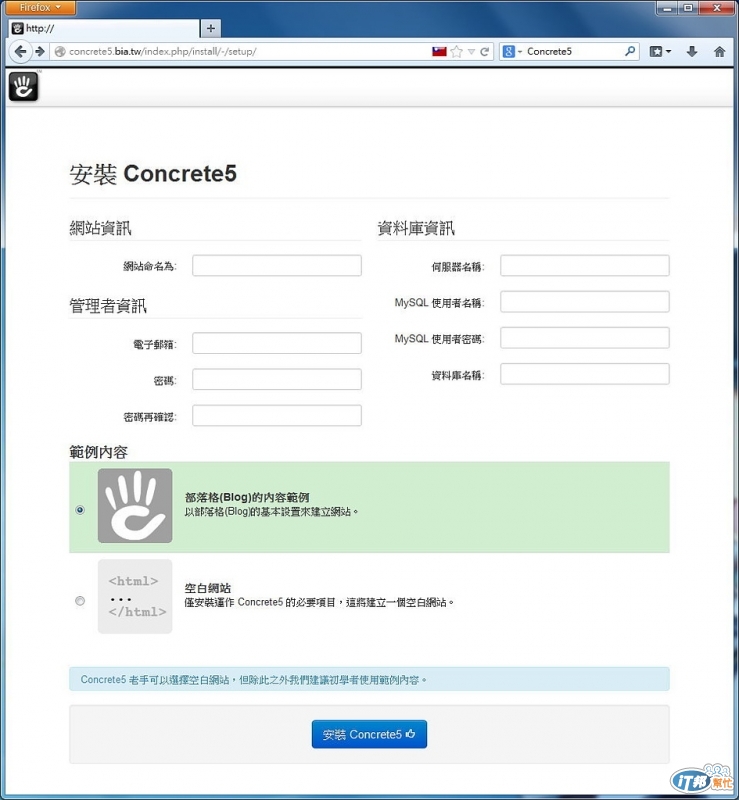Screen dimensions: 739x800
Task: Select the Blog sample content radio button
Action: (80, 510)
